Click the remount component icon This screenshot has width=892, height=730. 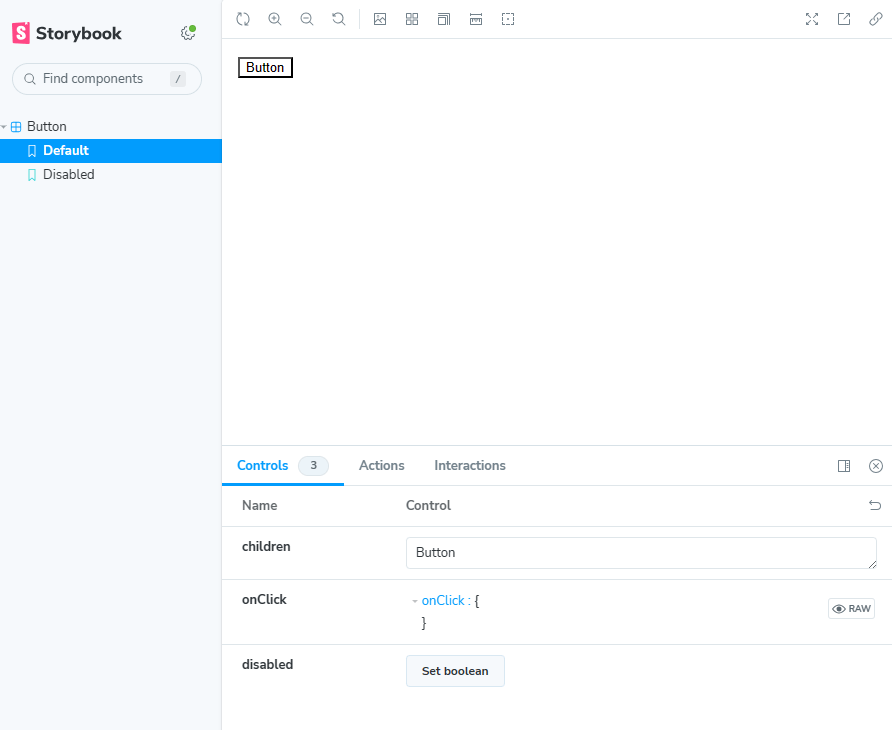[243, 19]
